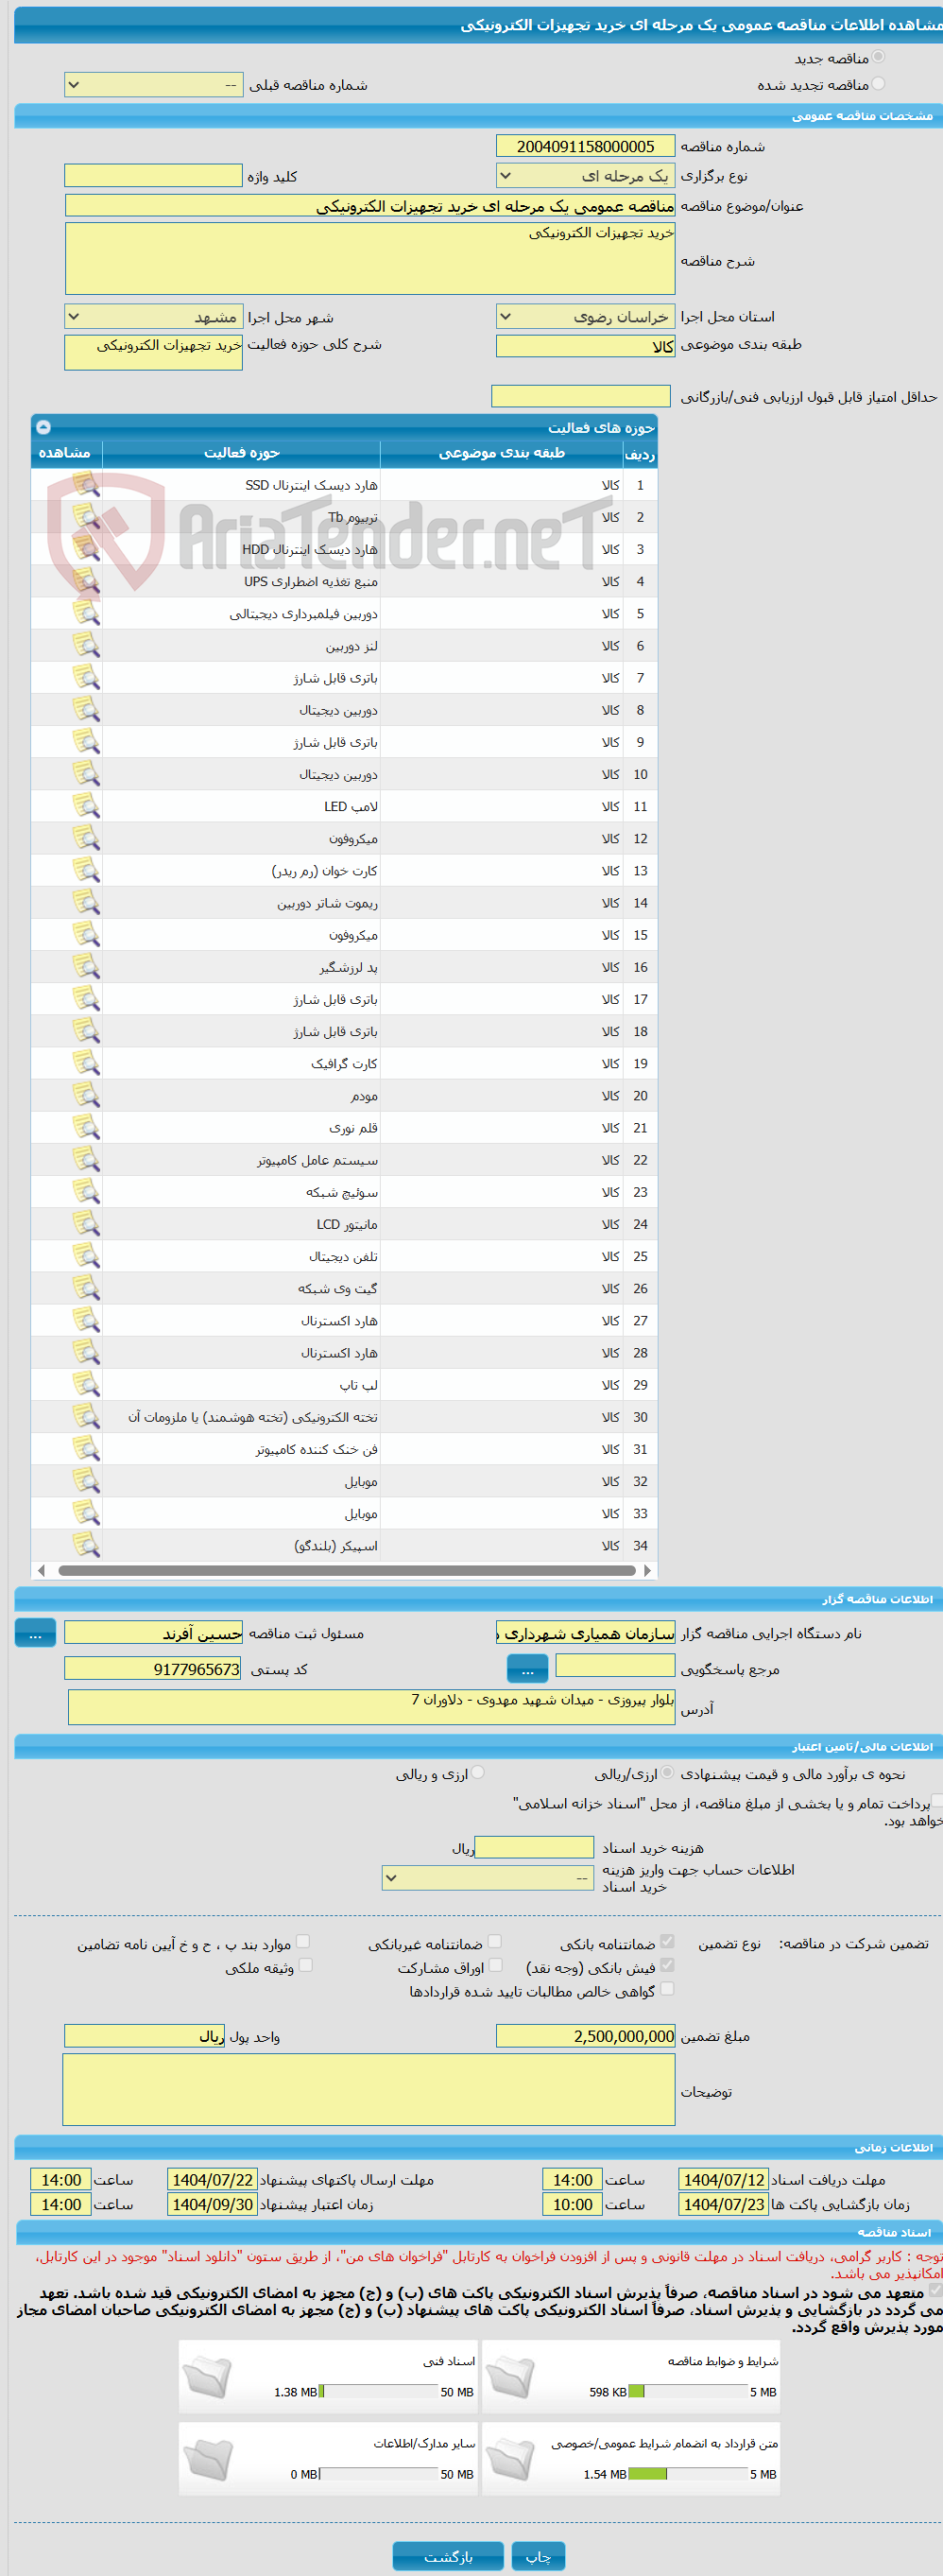Viewport: 943px width, 2576px height.
Task: Click the technical documents 50 MB usage bar
Action: point(378,2392)
